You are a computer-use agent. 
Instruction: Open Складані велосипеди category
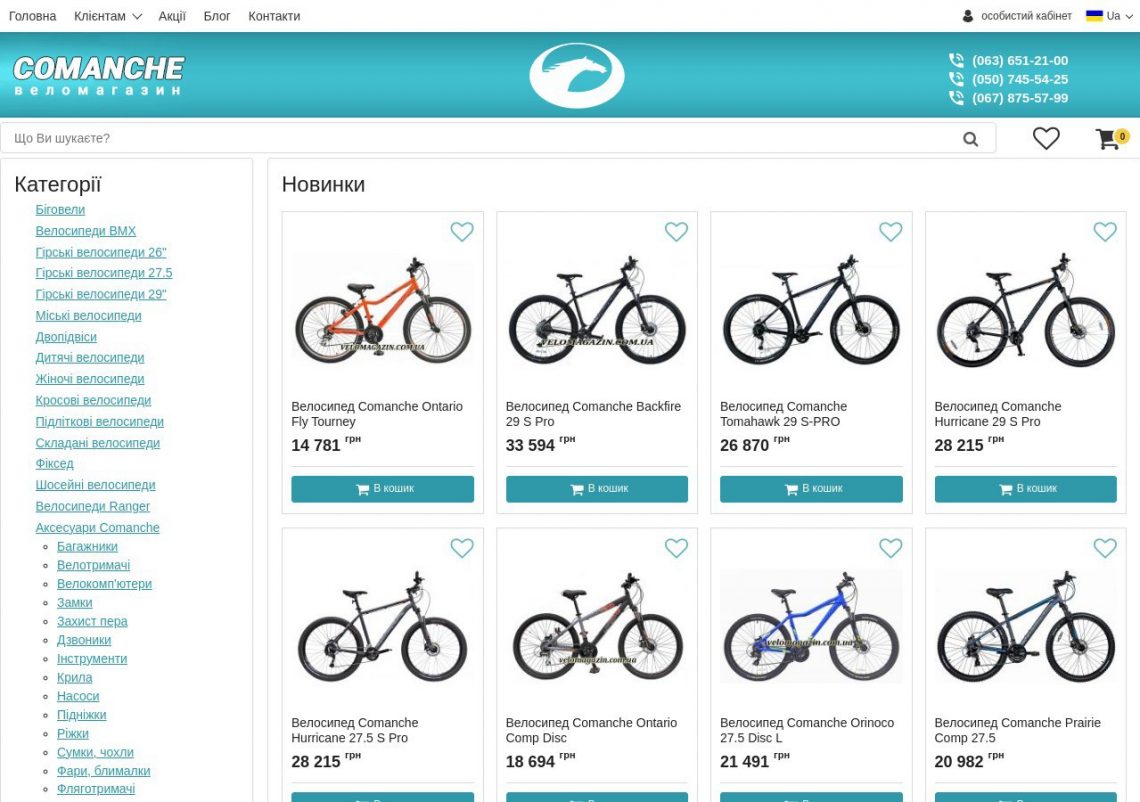tap(98, 443)
